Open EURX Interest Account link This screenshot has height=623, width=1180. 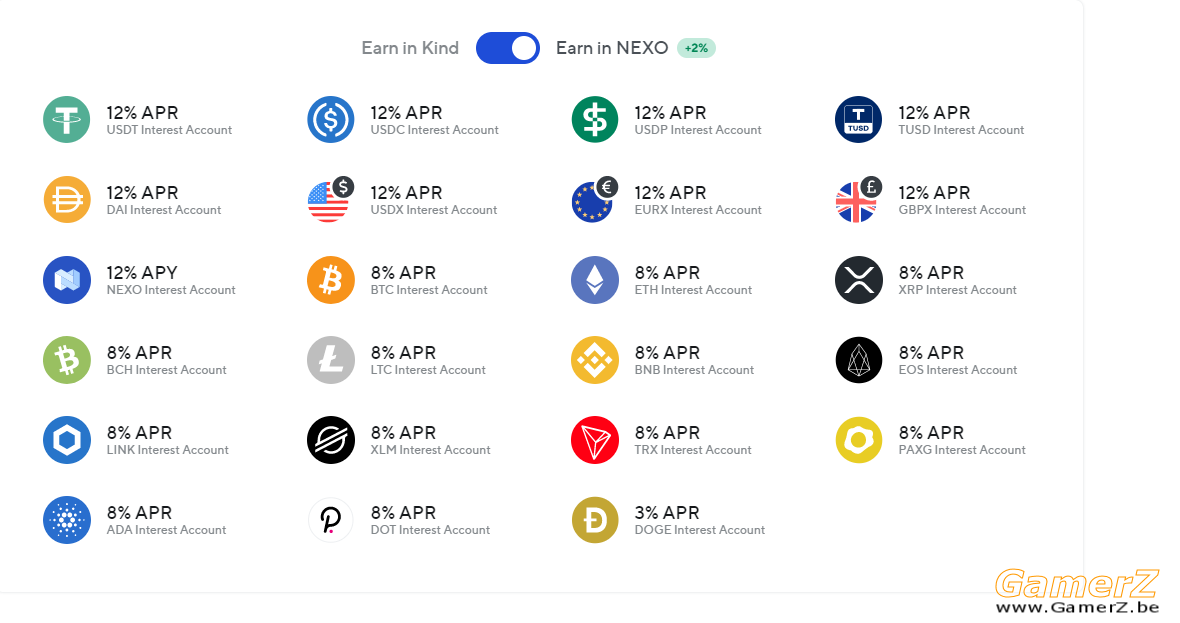[698, 210]
